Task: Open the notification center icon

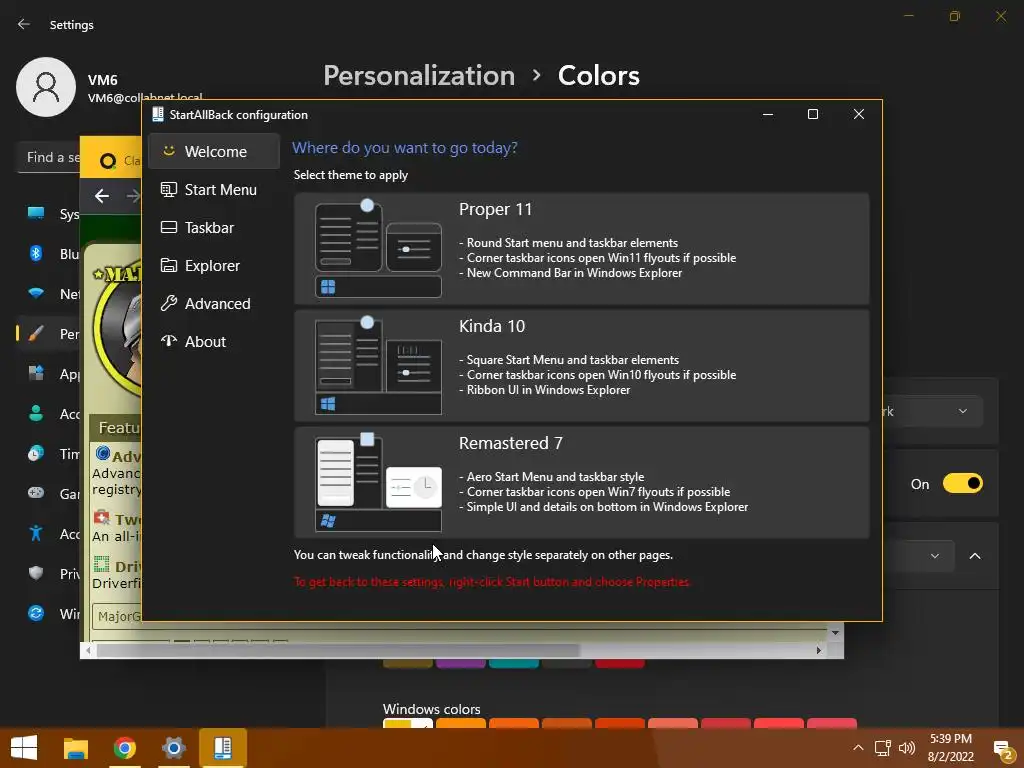Action: [1002, 750]
